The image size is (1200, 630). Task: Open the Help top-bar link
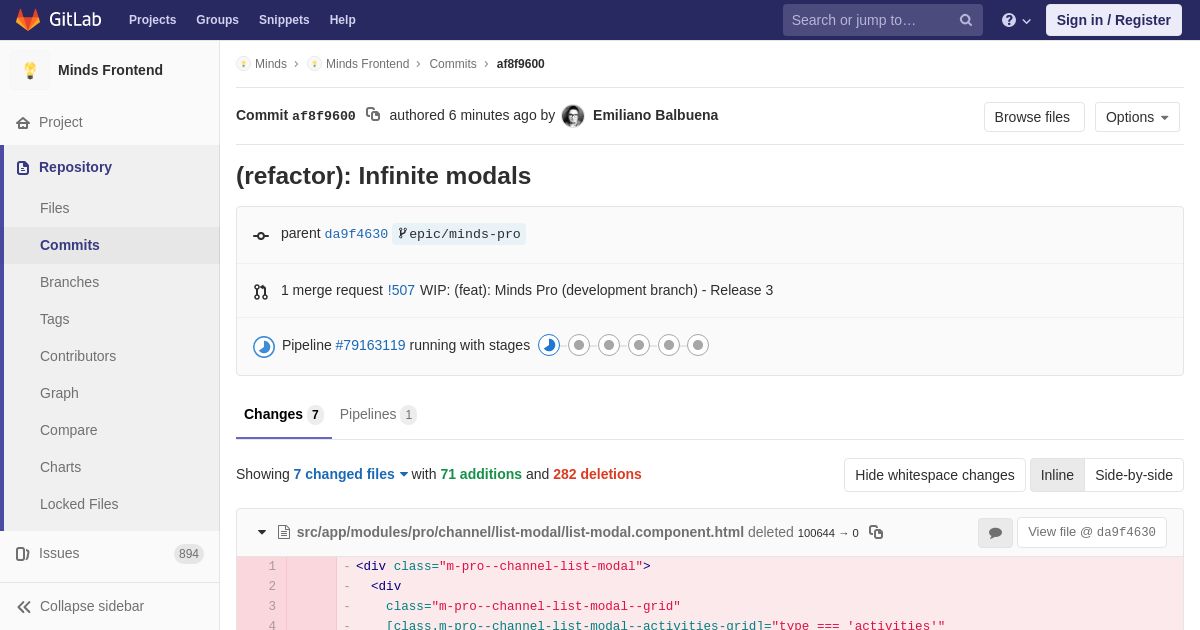(x=343, y=20)
